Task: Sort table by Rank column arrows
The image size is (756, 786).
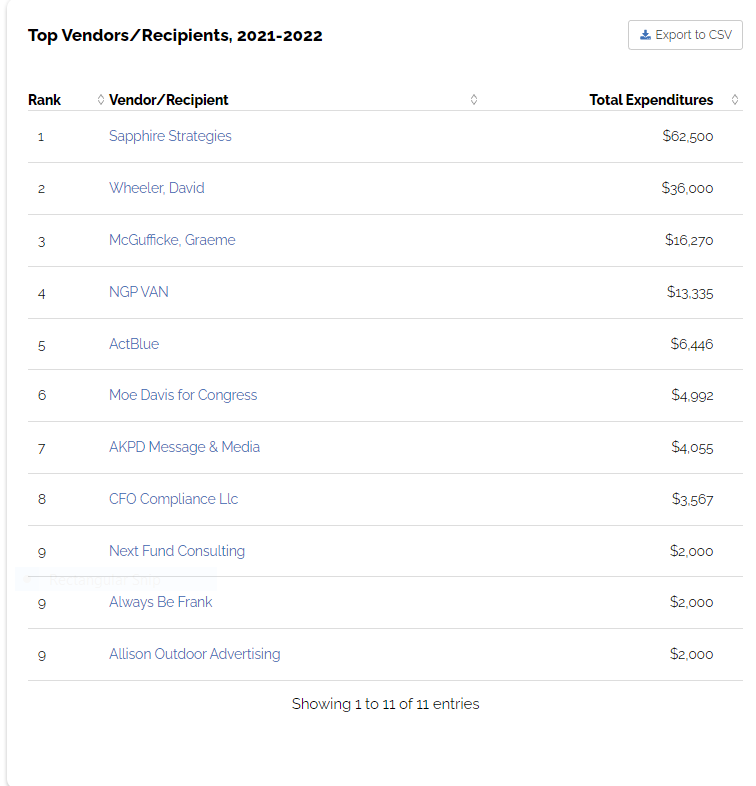Action: 100,100
